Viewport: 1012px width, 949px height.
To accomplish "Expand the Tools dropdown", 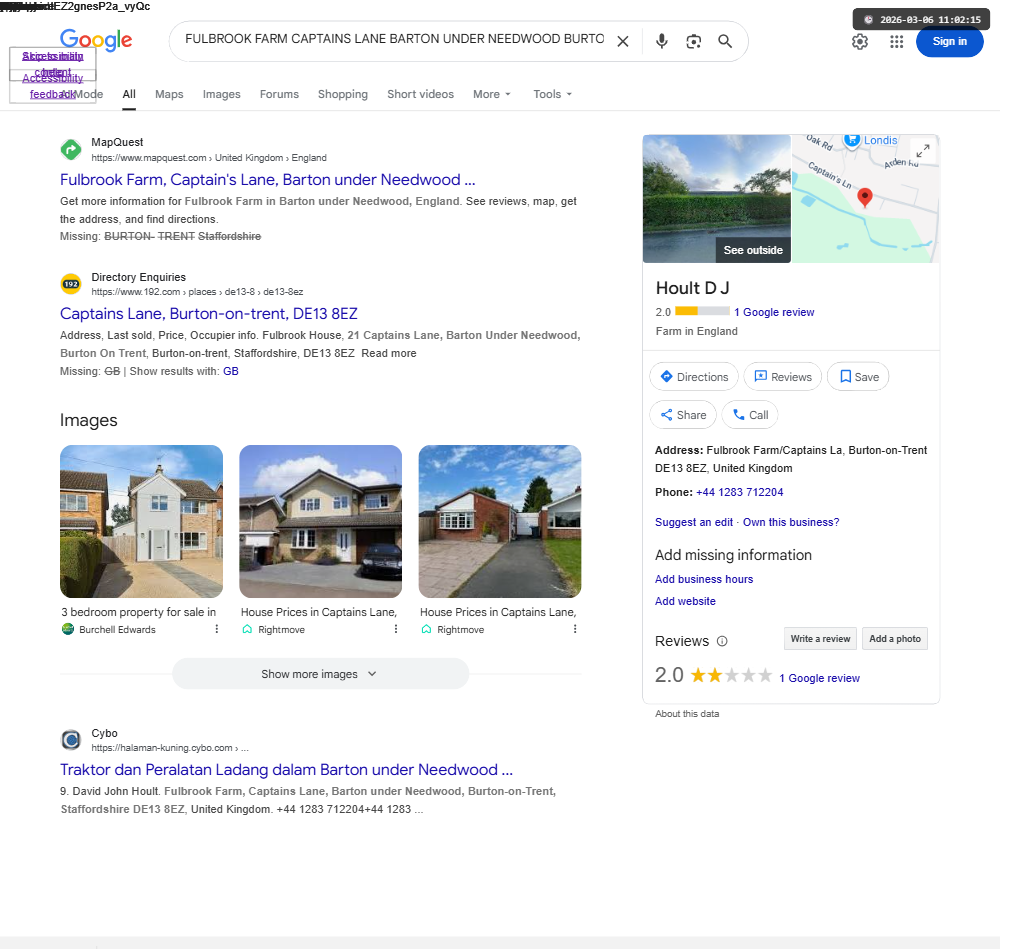I will click(552, 94).
